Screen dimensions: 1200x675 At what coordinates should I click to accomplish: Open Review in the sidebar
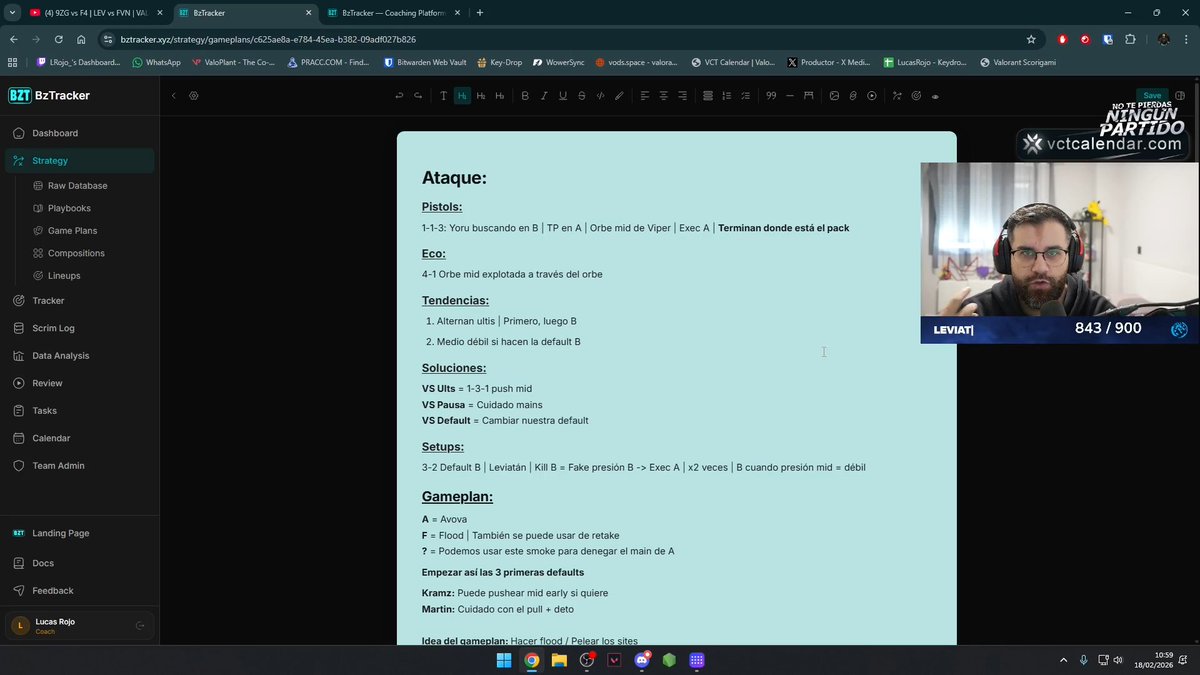[x=80, y=383]
